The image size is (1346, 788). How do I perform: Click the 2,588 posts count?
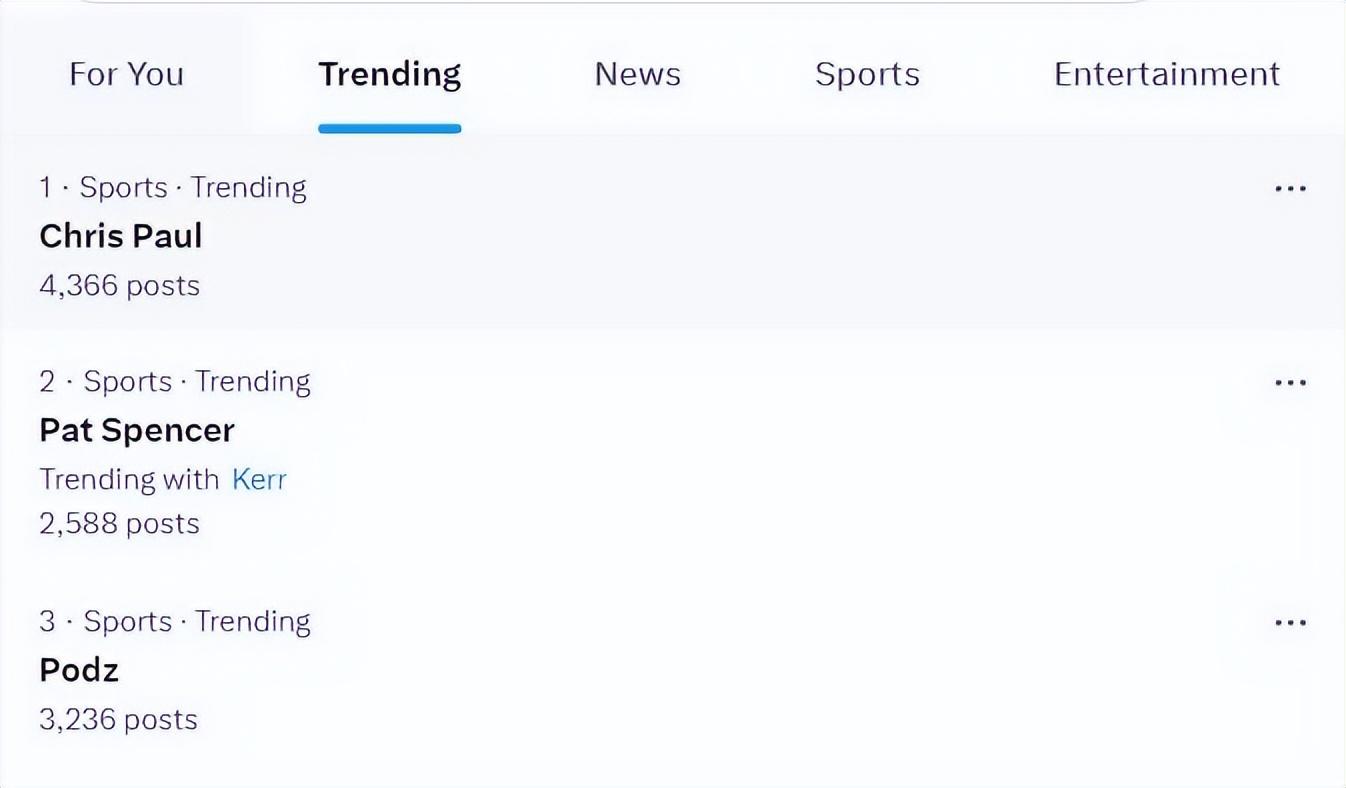tap(119, 524)
